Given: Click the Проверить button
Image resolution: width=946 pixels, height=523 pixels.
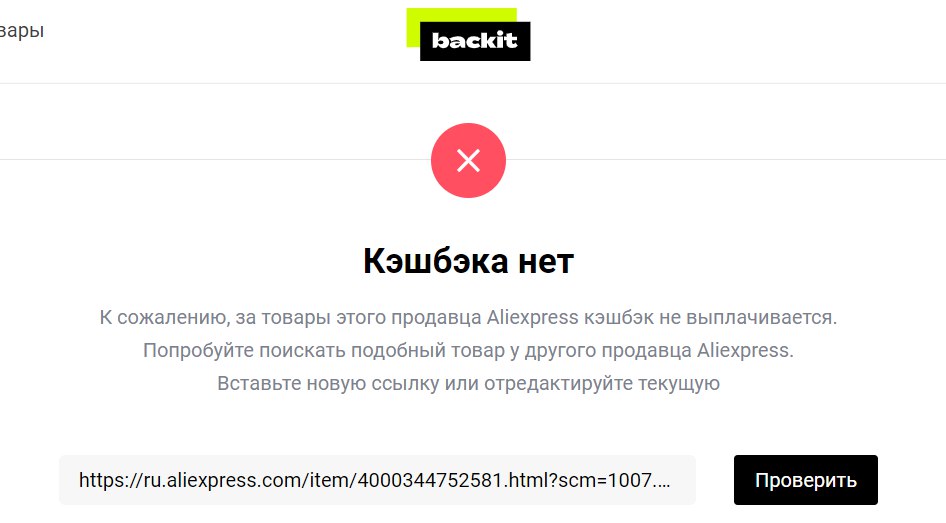Looking at the screenshot, I should click(x=805, y=480).
